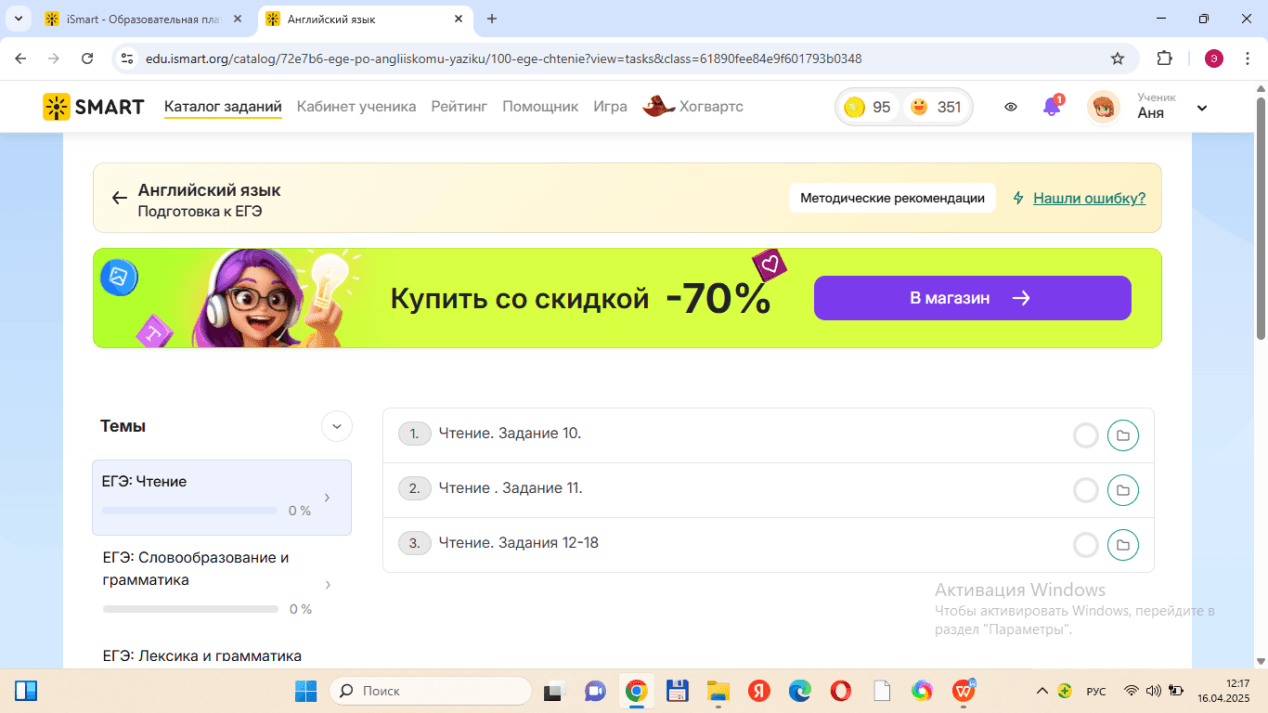Open folder icon for Чтение. Задание 10
The width and height of the screenshot is (1268, 713).
[1123, 435]
